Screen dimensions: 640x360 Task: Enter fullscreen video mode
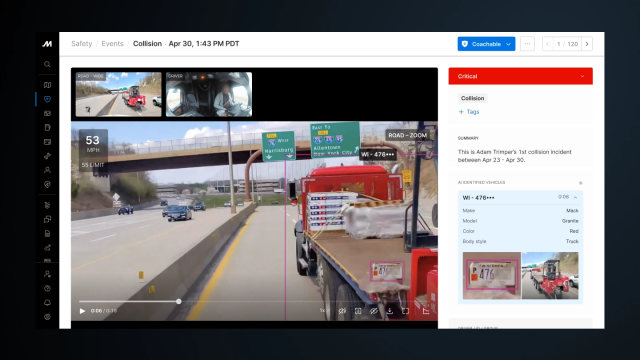(405, 311)
